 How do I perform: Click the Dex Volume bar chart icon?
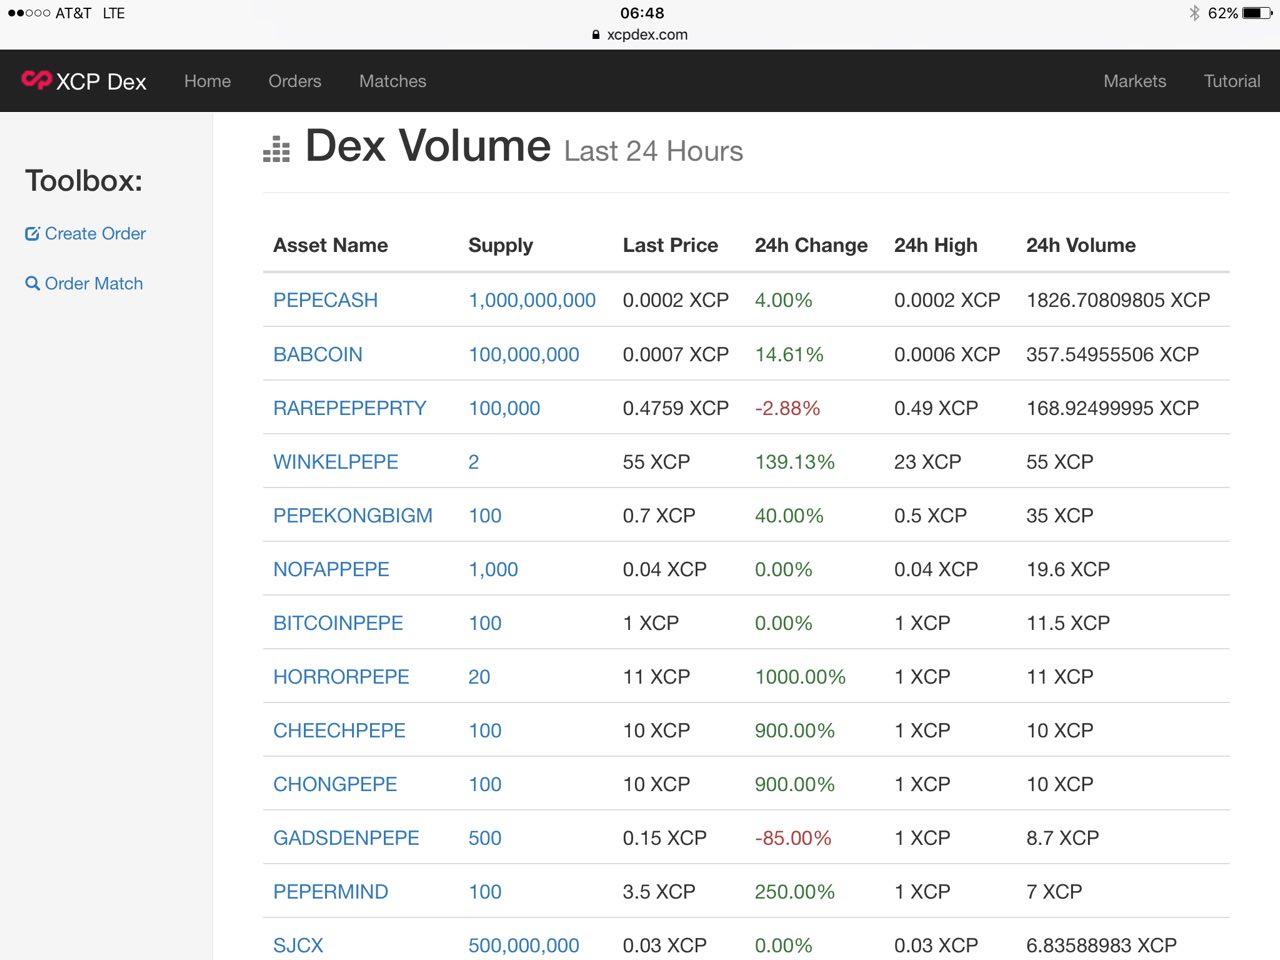click(277, 149)
